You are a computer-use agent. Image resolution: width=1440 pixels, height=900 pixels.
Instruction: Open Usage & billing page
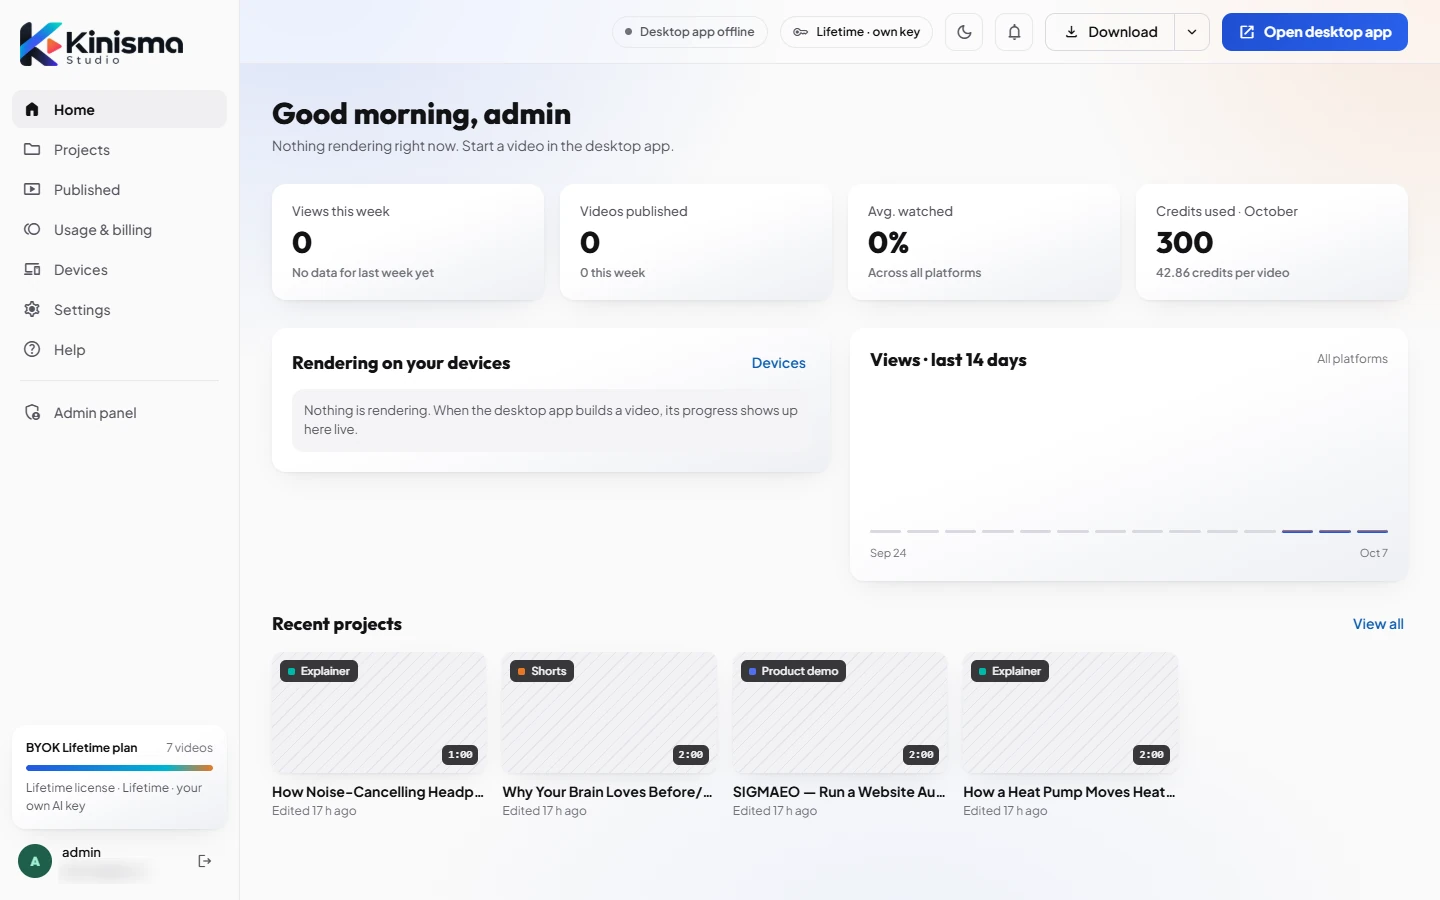point(119,230)
